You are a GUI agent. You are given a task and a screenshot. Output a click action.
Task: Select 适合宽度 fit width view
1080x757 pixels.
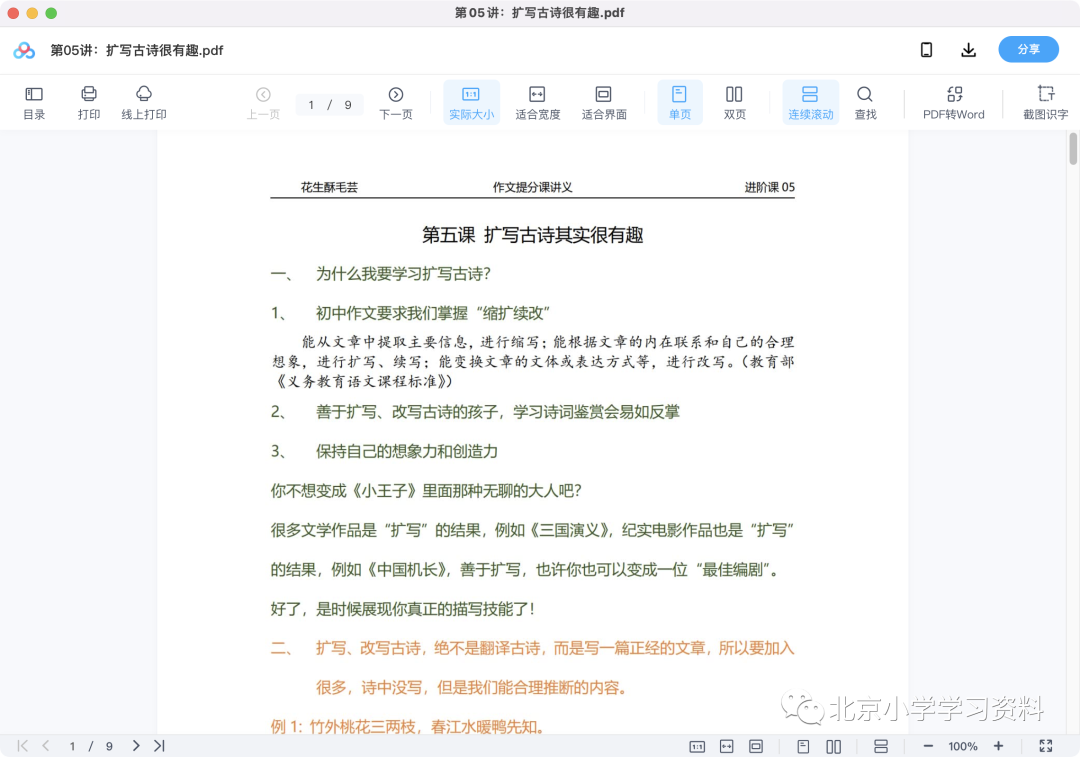537,103
